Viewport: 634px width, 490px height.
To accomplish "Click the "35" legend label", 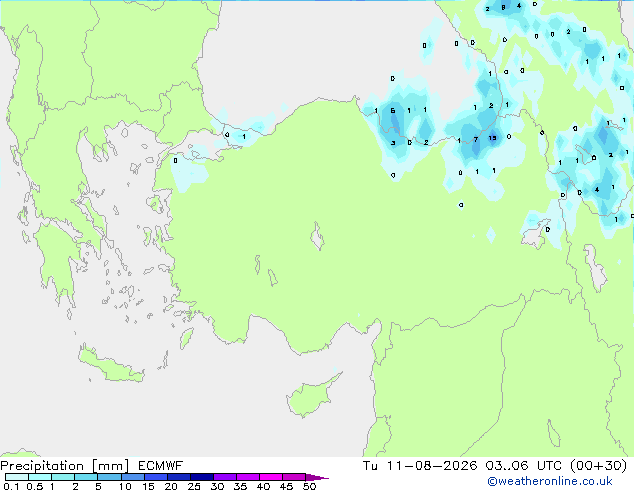I will [240, 486].
